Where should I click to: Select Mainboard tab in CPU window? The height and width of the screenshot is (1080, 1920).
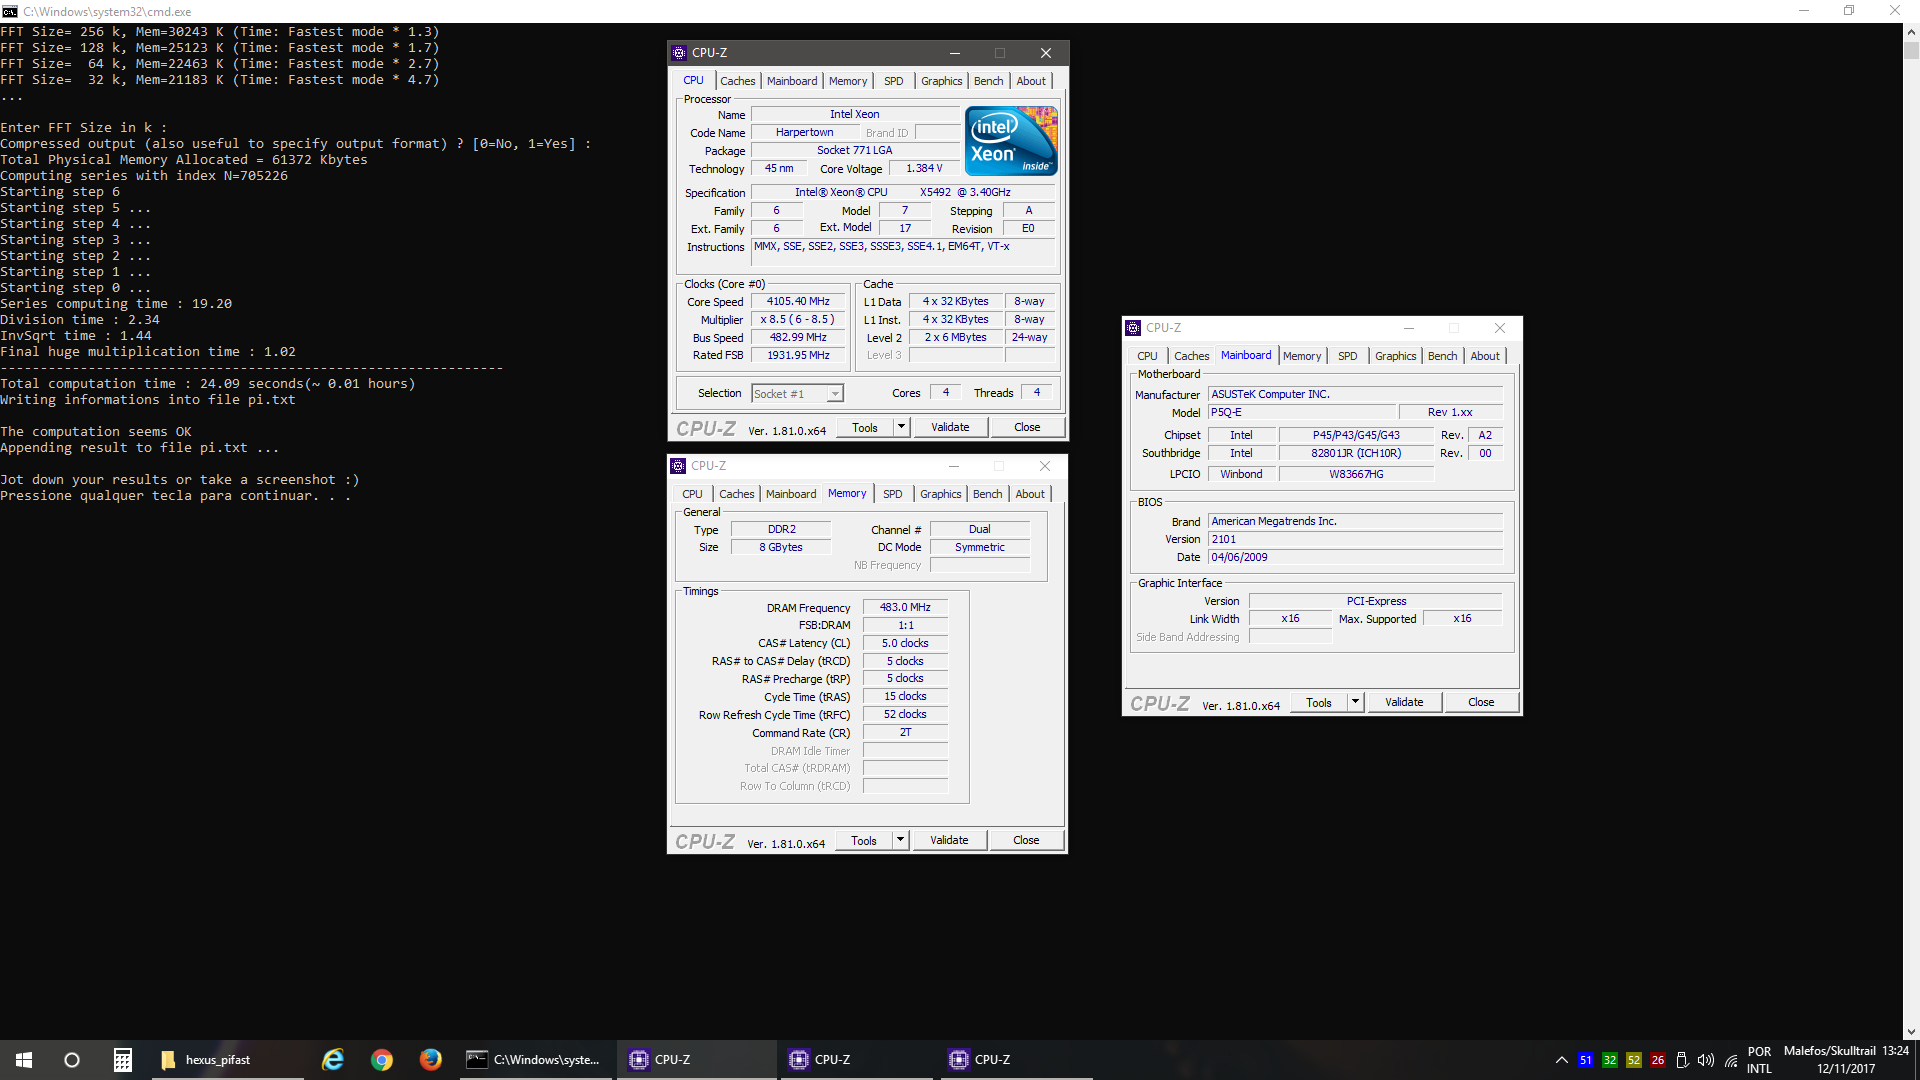(792, 81)
